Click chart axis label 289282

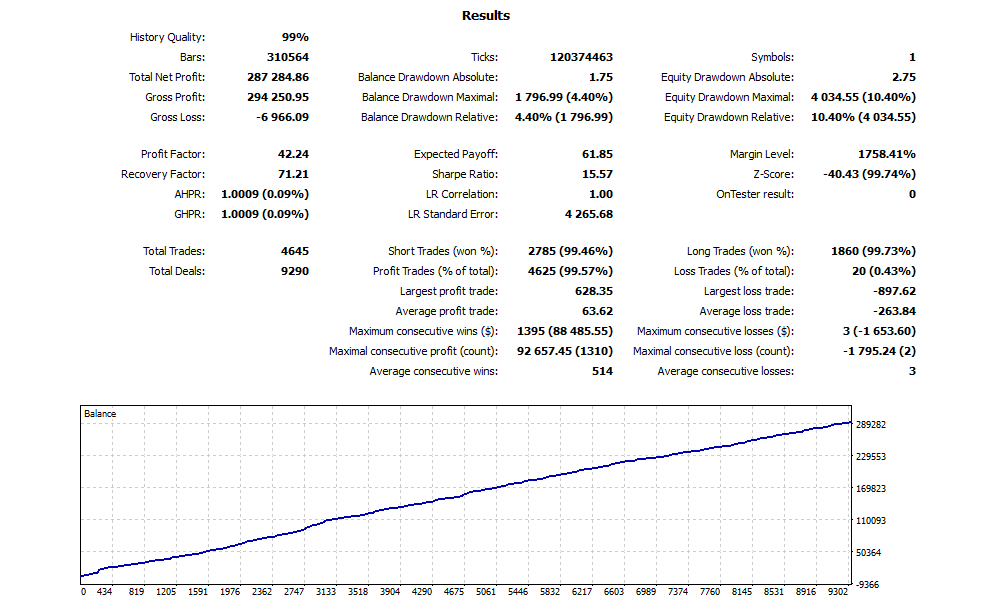871,425
